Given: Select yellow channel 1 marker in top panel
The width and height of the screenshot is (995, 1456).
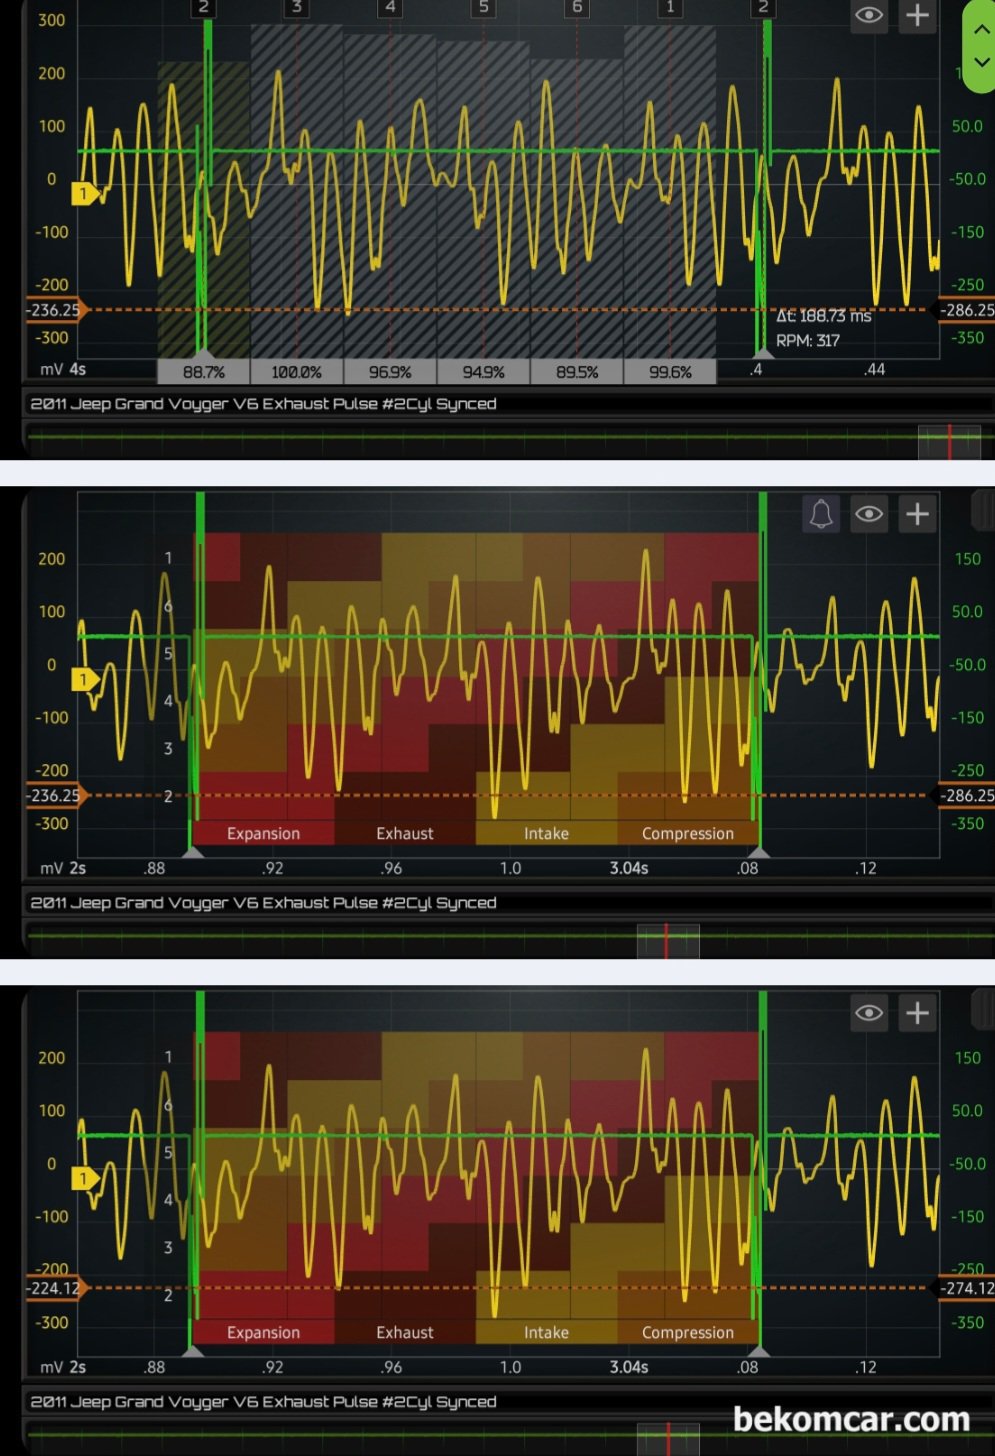Looking at the screenshot, I should 84,193.
